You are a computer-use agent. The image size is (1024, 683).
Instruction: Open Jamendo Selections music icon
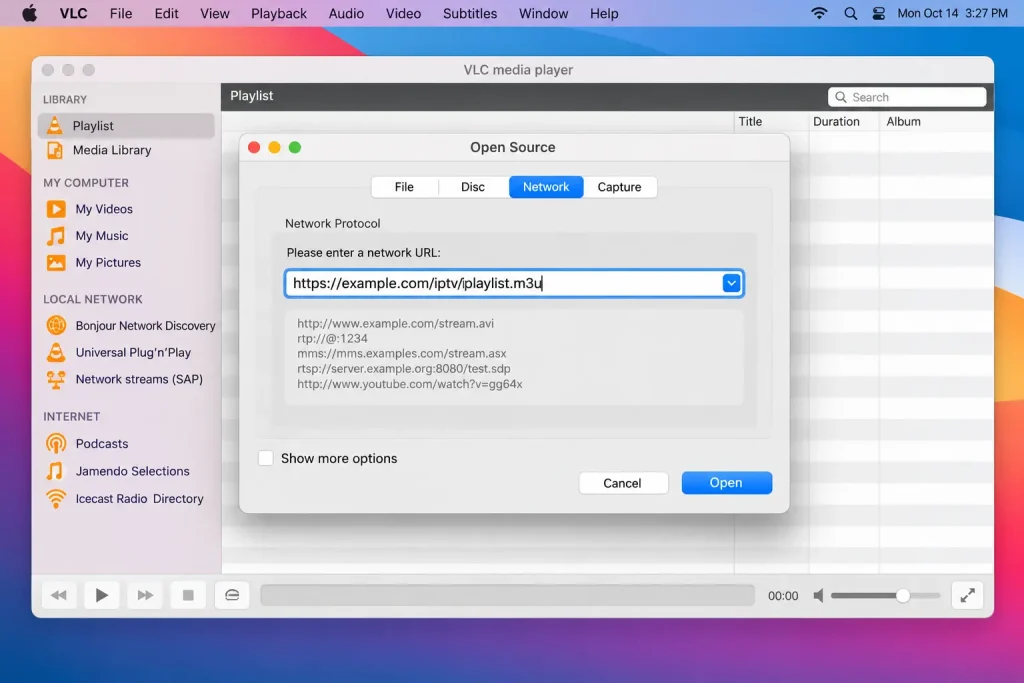pyautogui.click(x=56, y=471)
